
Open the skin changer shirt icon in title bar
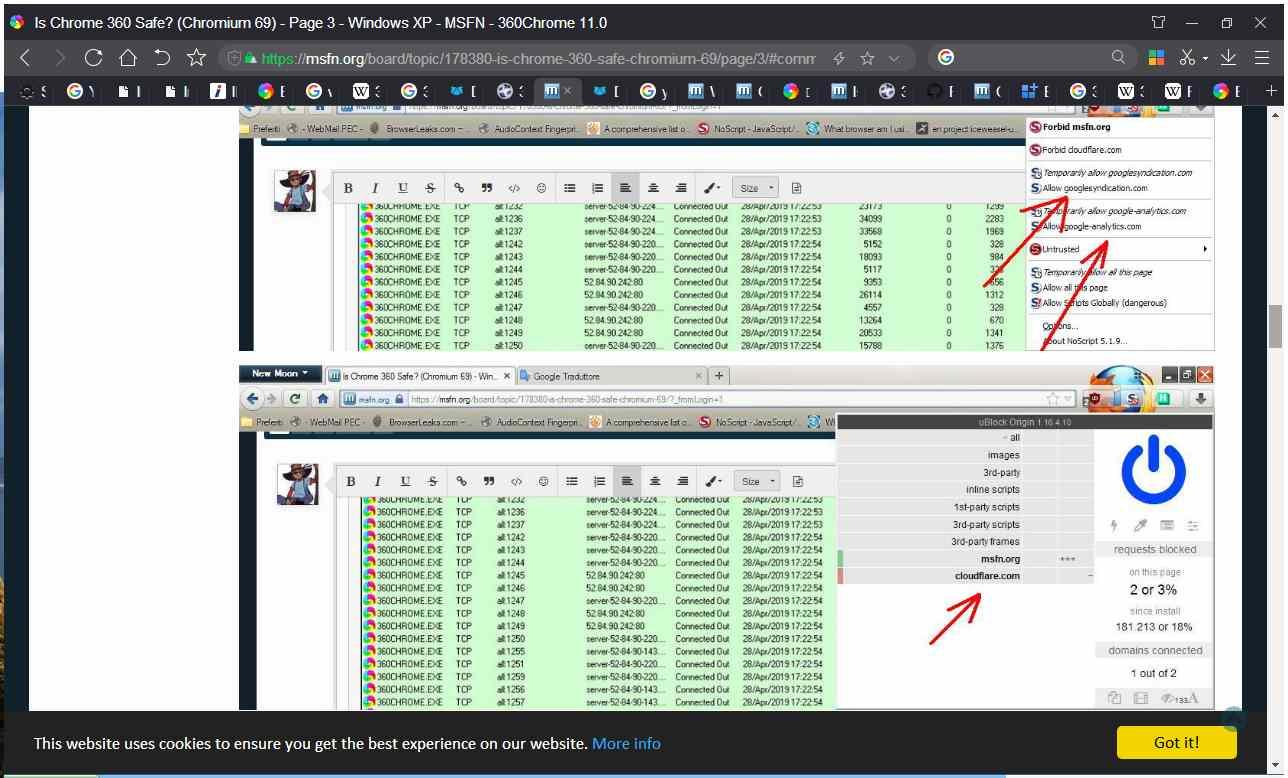(x=1158, y=22)
